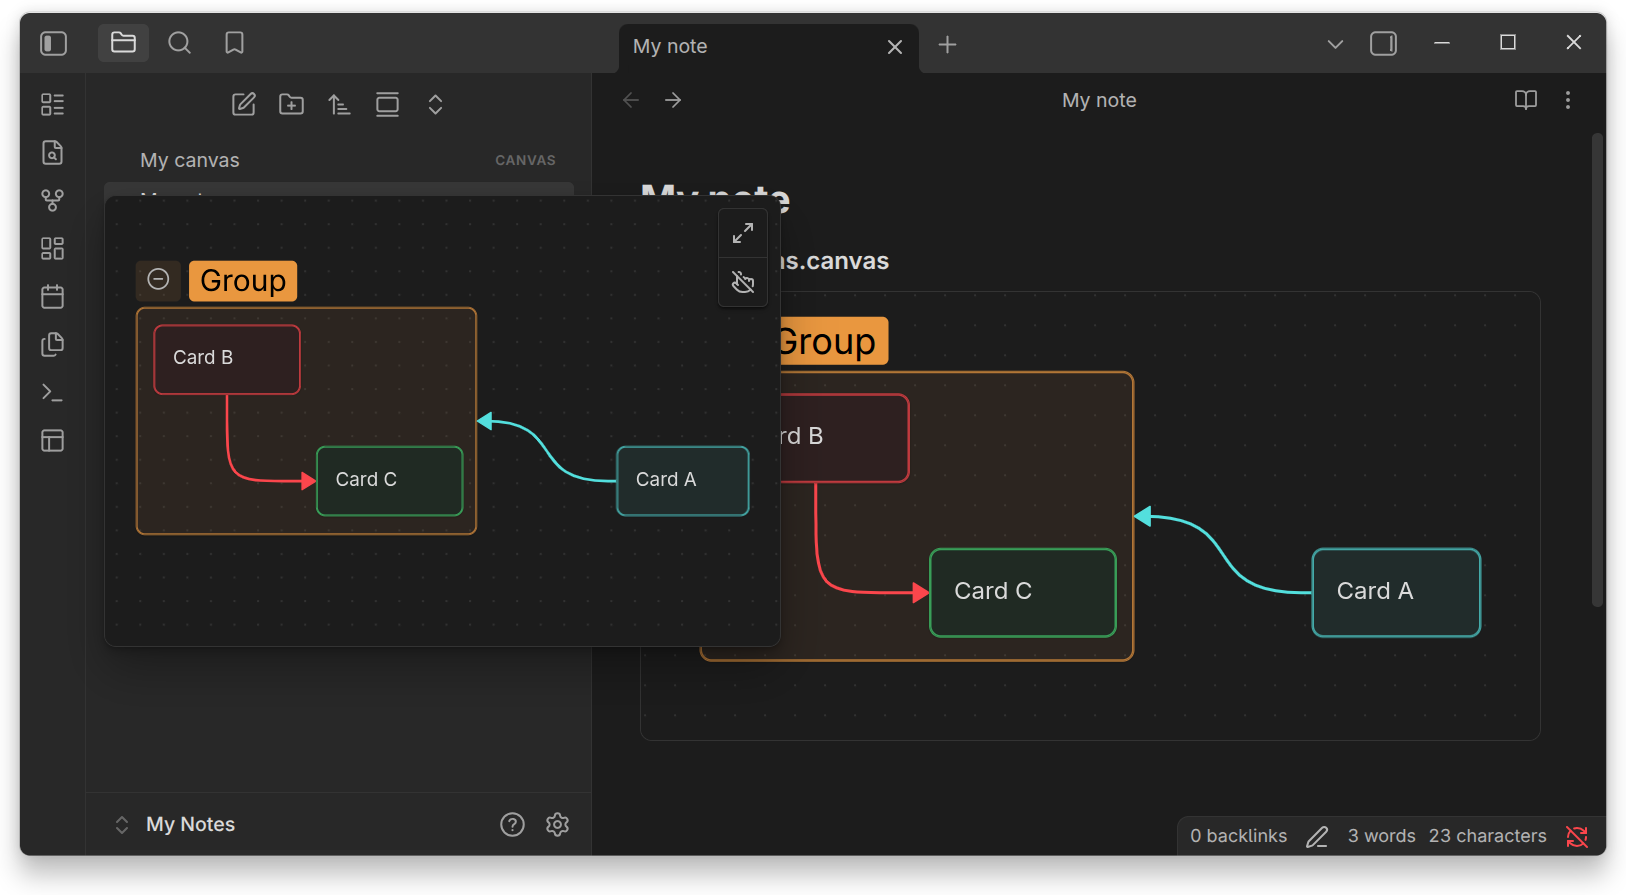Open hover preview in main view
The image size is (1627, 895).
click(x=743, y=234)
